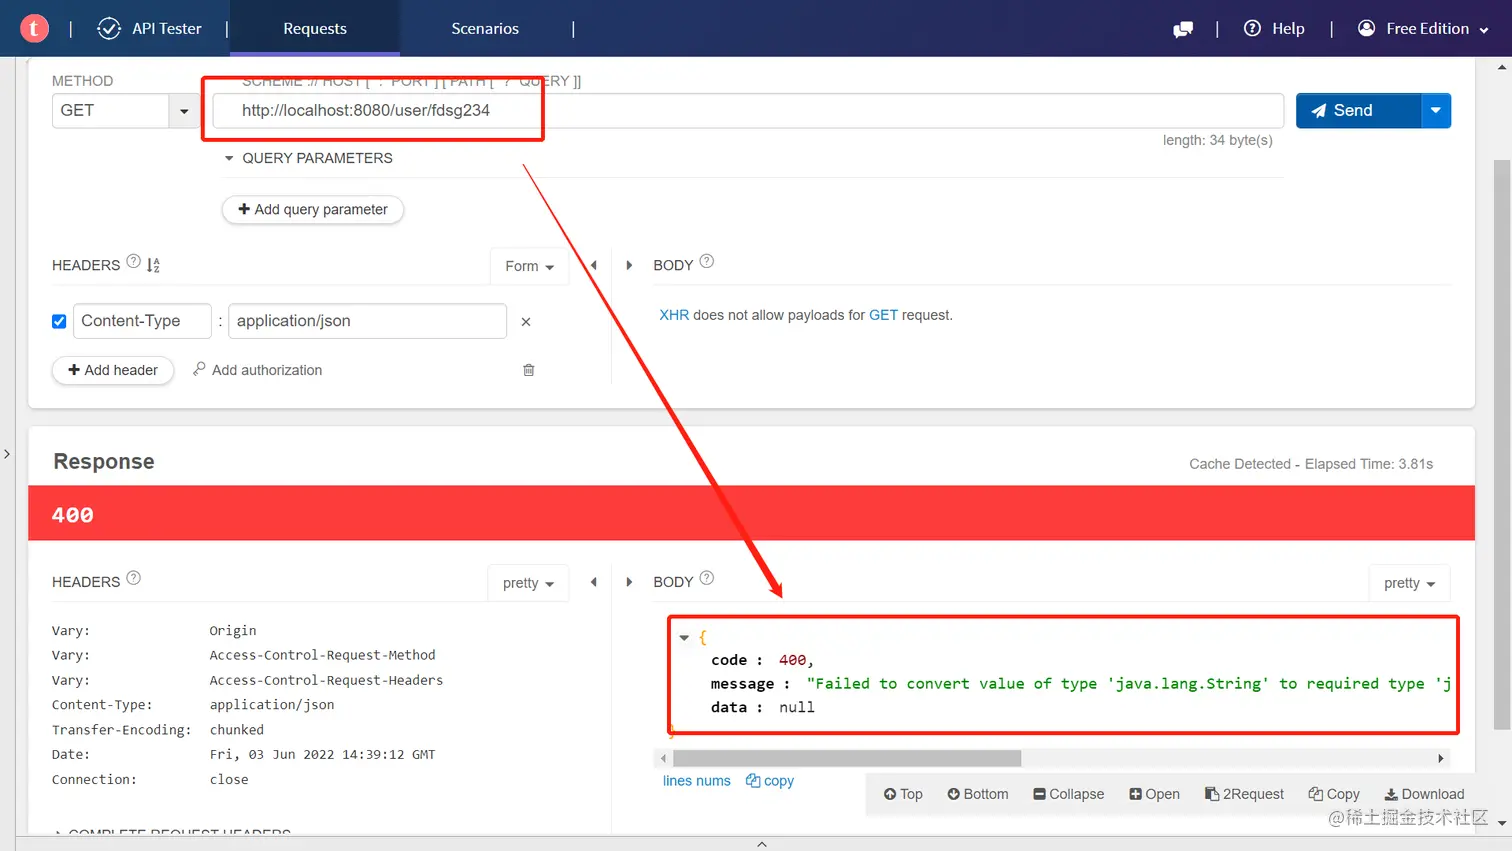
Task: Follow the GET link in body note
Action: (x=883, y=315)
